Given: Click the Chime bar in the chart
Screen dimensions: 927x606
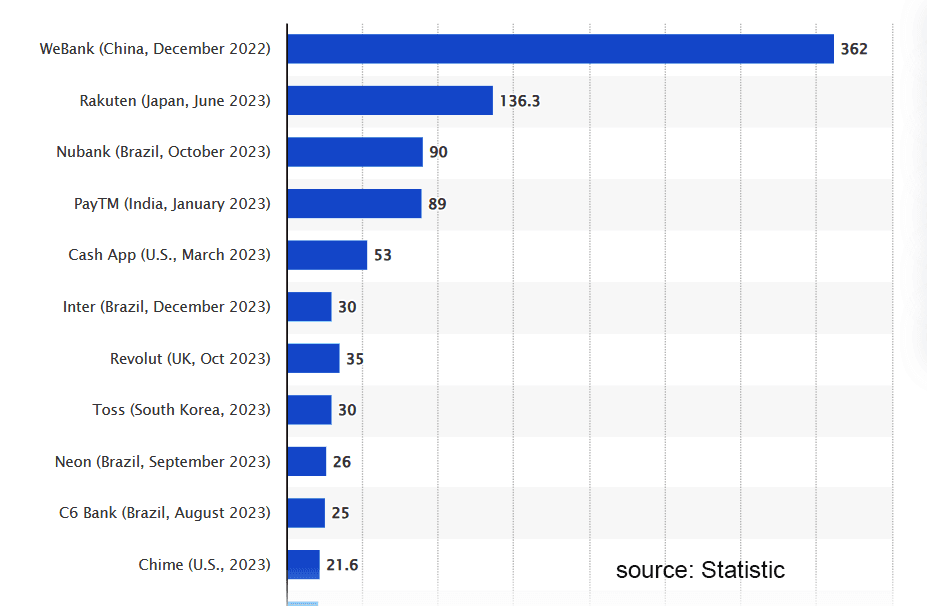Looking at the screenshot, I should (x=304, y=565).
